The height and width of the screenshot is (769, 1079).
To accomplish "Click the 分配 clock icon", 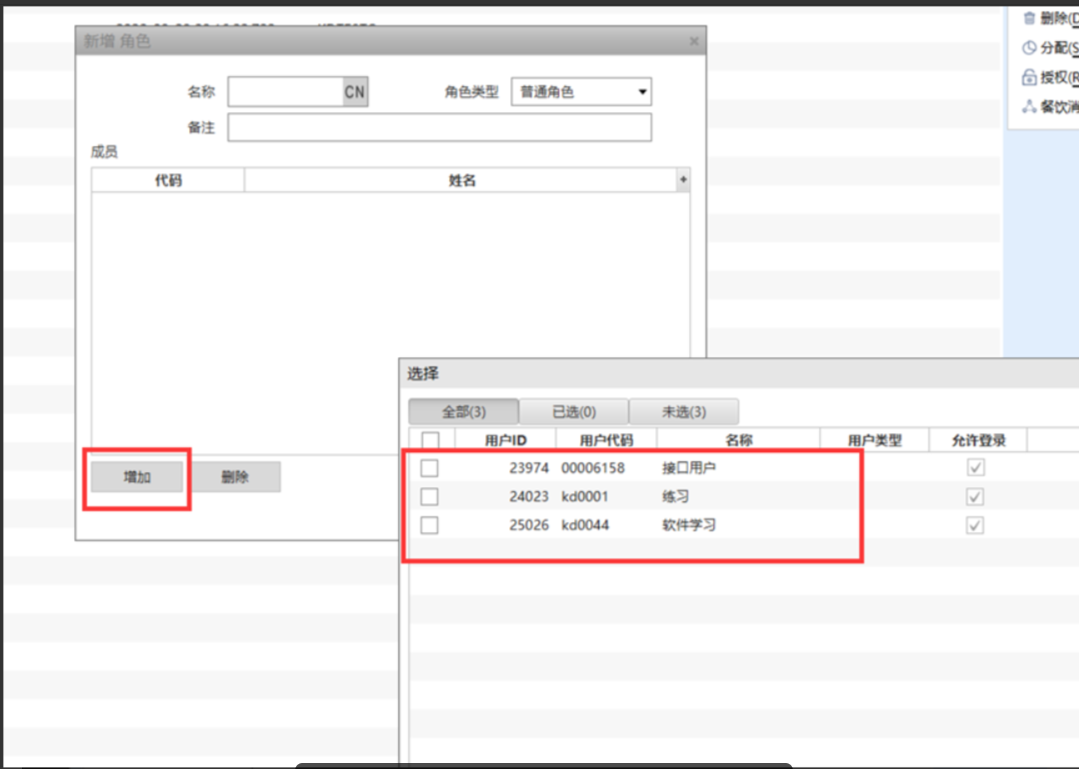I will coord(1029,48).
